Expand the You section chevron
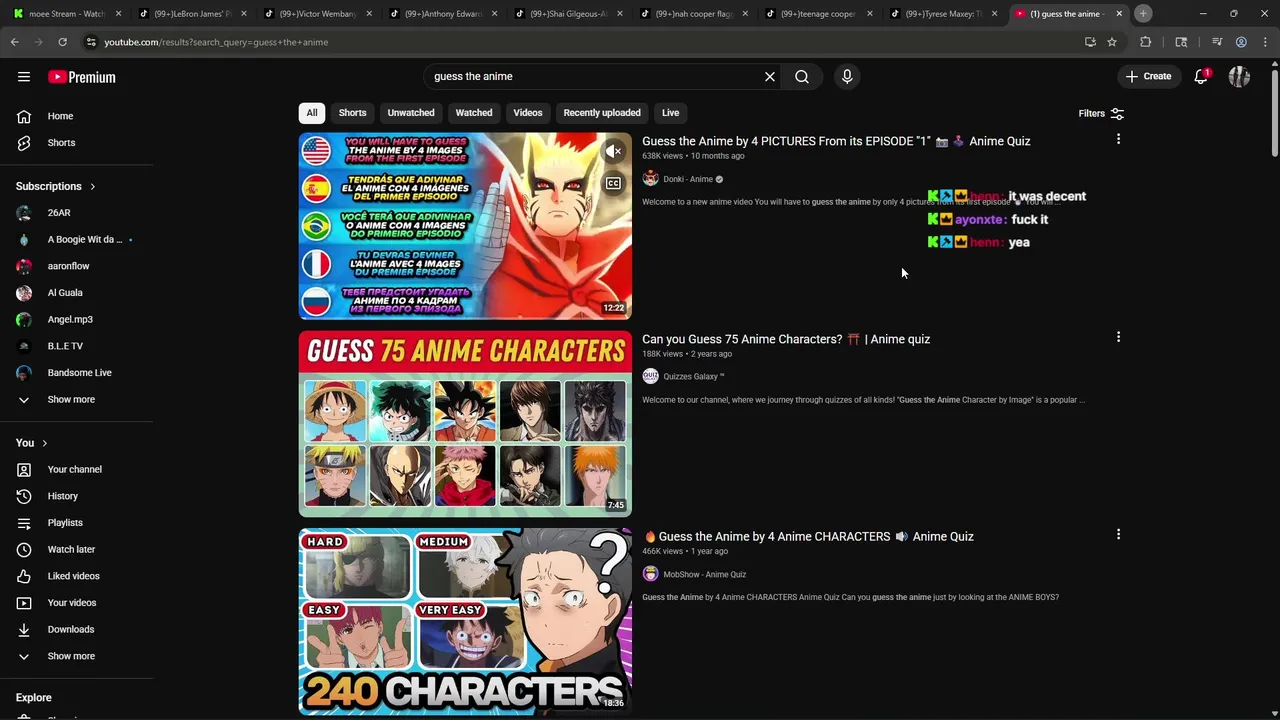The image size is (1280, 720). pos(44,443)
